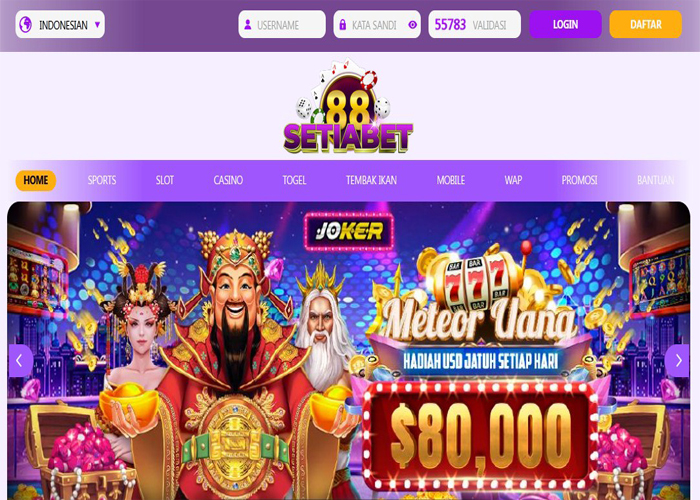This screenshot has width=700, height=500.
Task: Focus the Username input field
Action: click(282, 25)
